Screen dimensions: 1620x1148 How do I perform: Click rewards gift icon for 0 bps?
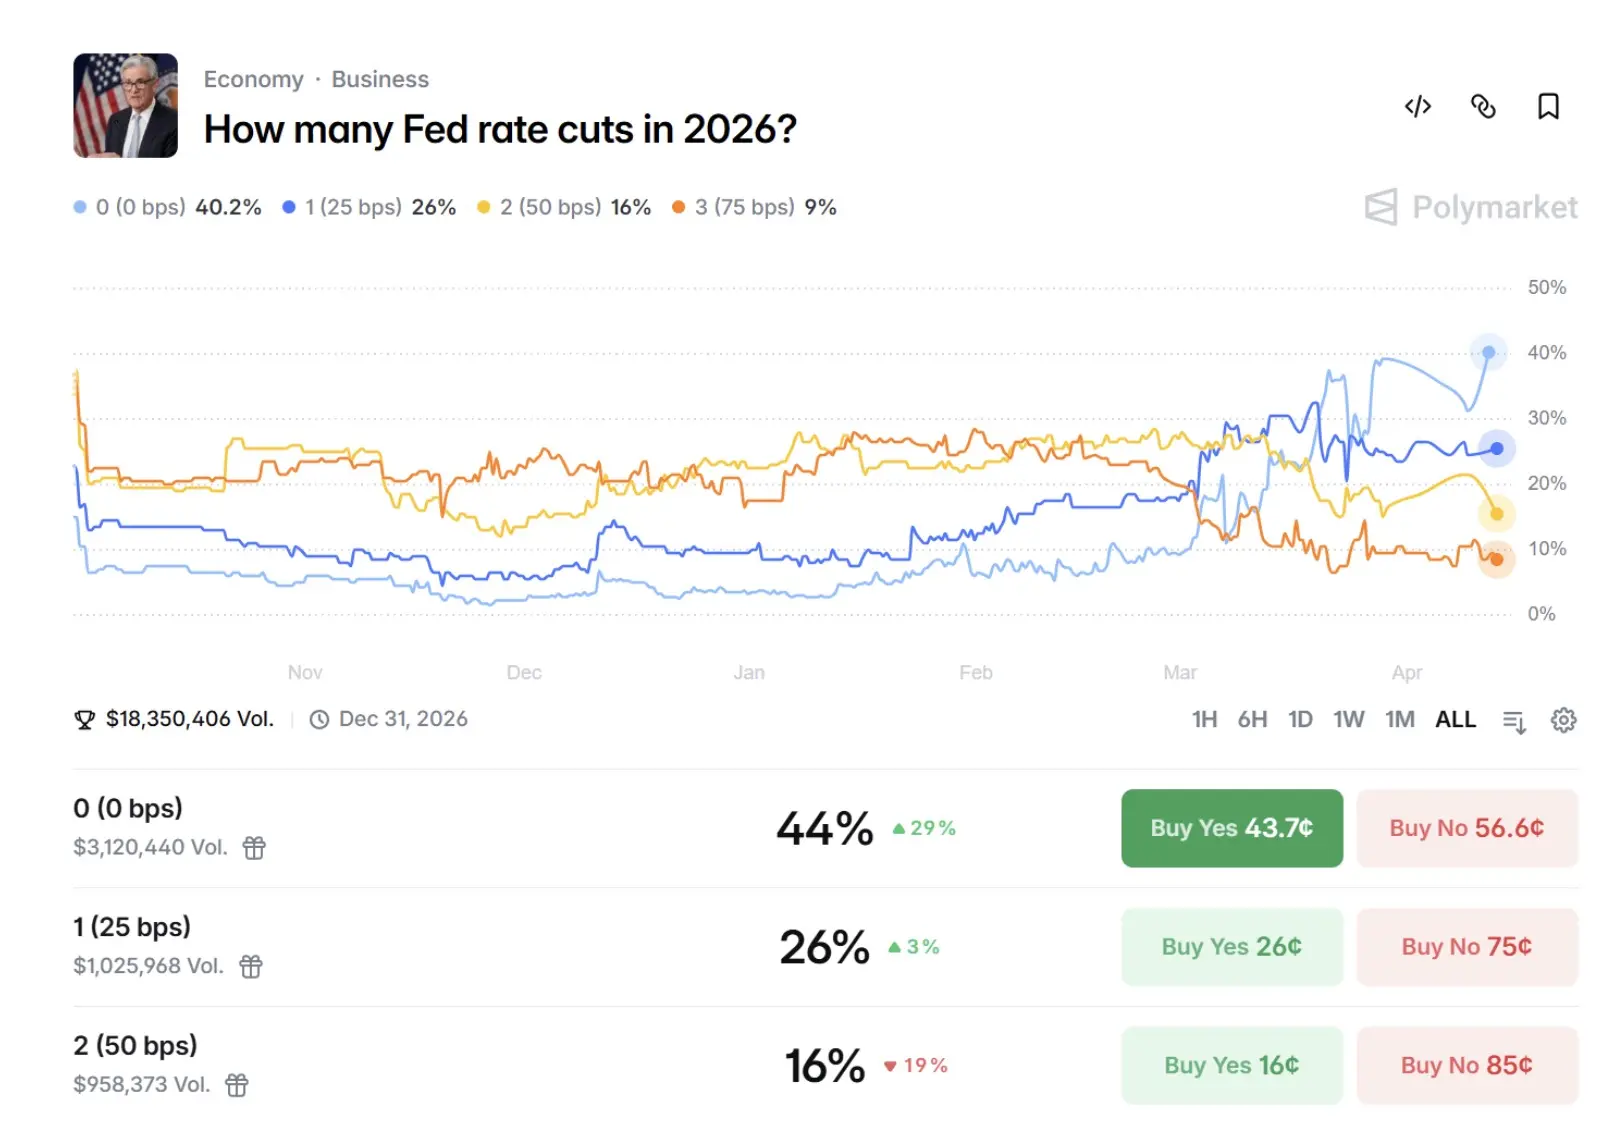[x=255, y=848]
